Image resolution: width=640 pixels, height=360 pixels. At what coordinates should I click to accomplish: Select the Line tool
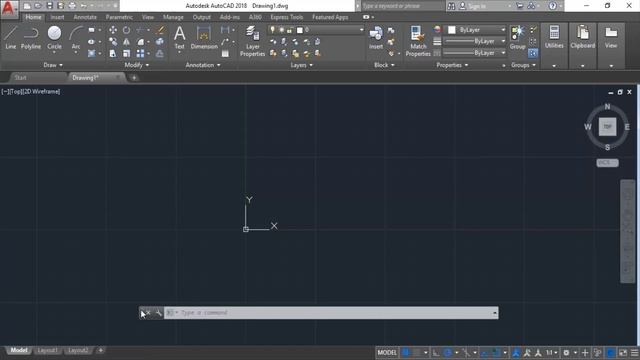pos(11,38)
